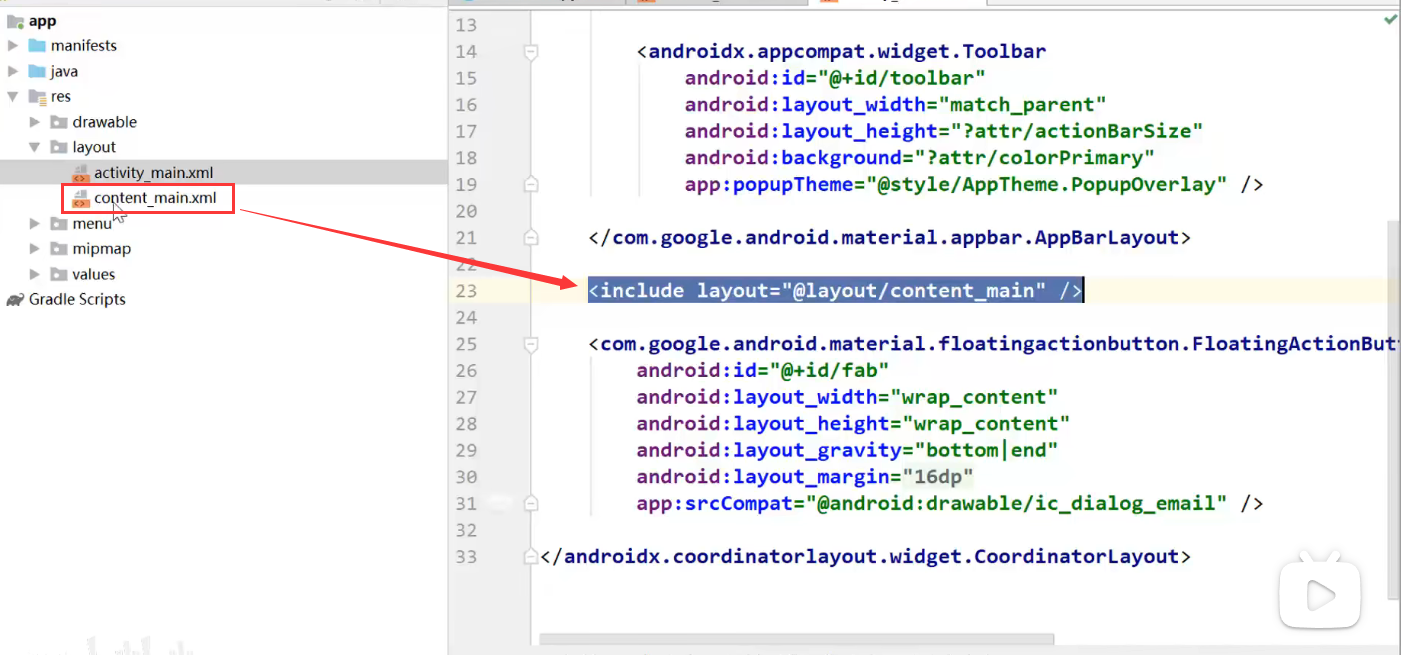Image resolution: width=1401 pixels, height=655 pixels.
Task: Expand the mipmap folder arrow
Action: tap(35, 249)
